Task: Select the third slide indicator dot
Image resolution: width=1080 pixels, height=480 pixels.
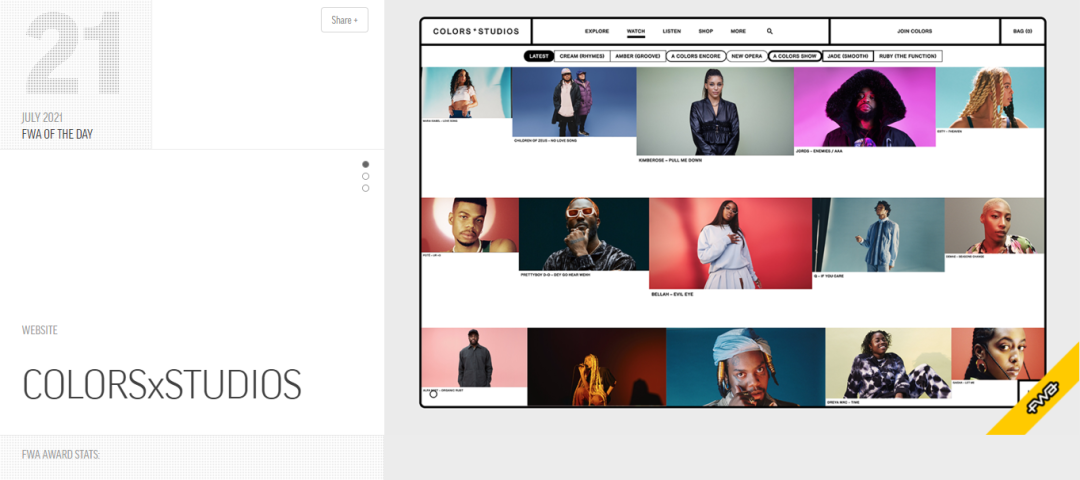Action: pos(365,188)
